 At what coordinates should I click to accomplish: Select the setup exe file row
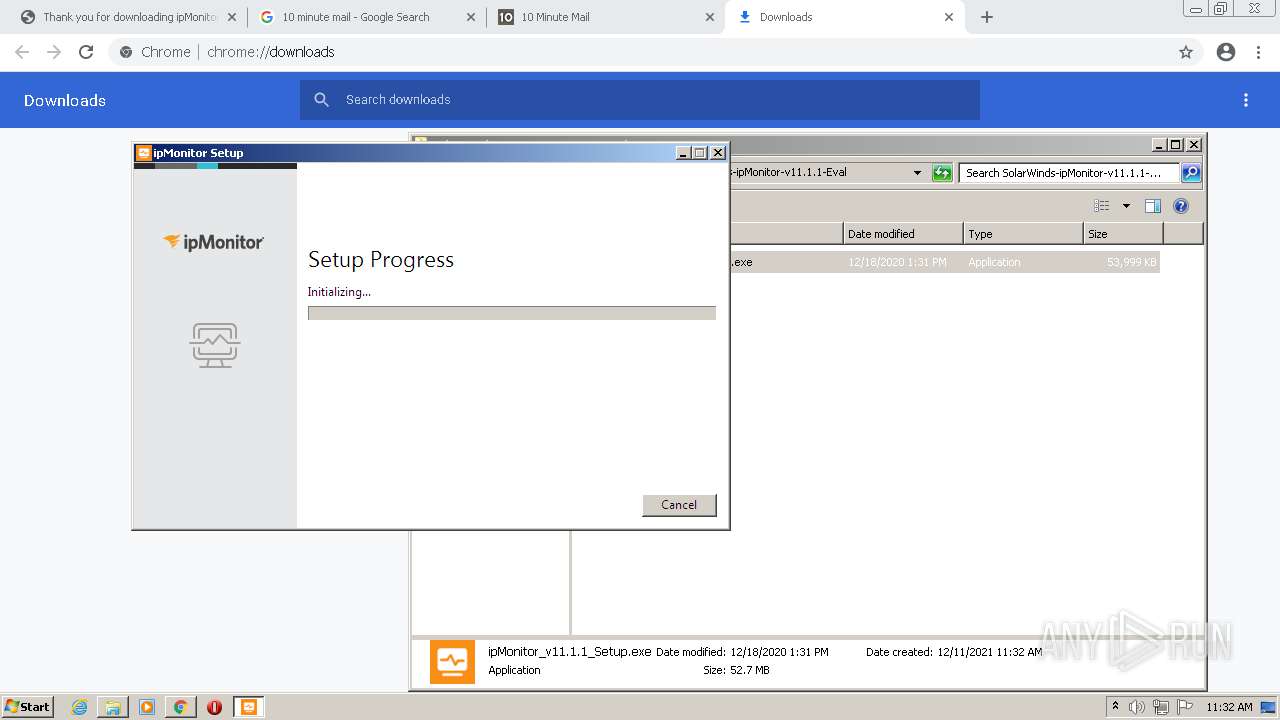[x=944, y=262]
